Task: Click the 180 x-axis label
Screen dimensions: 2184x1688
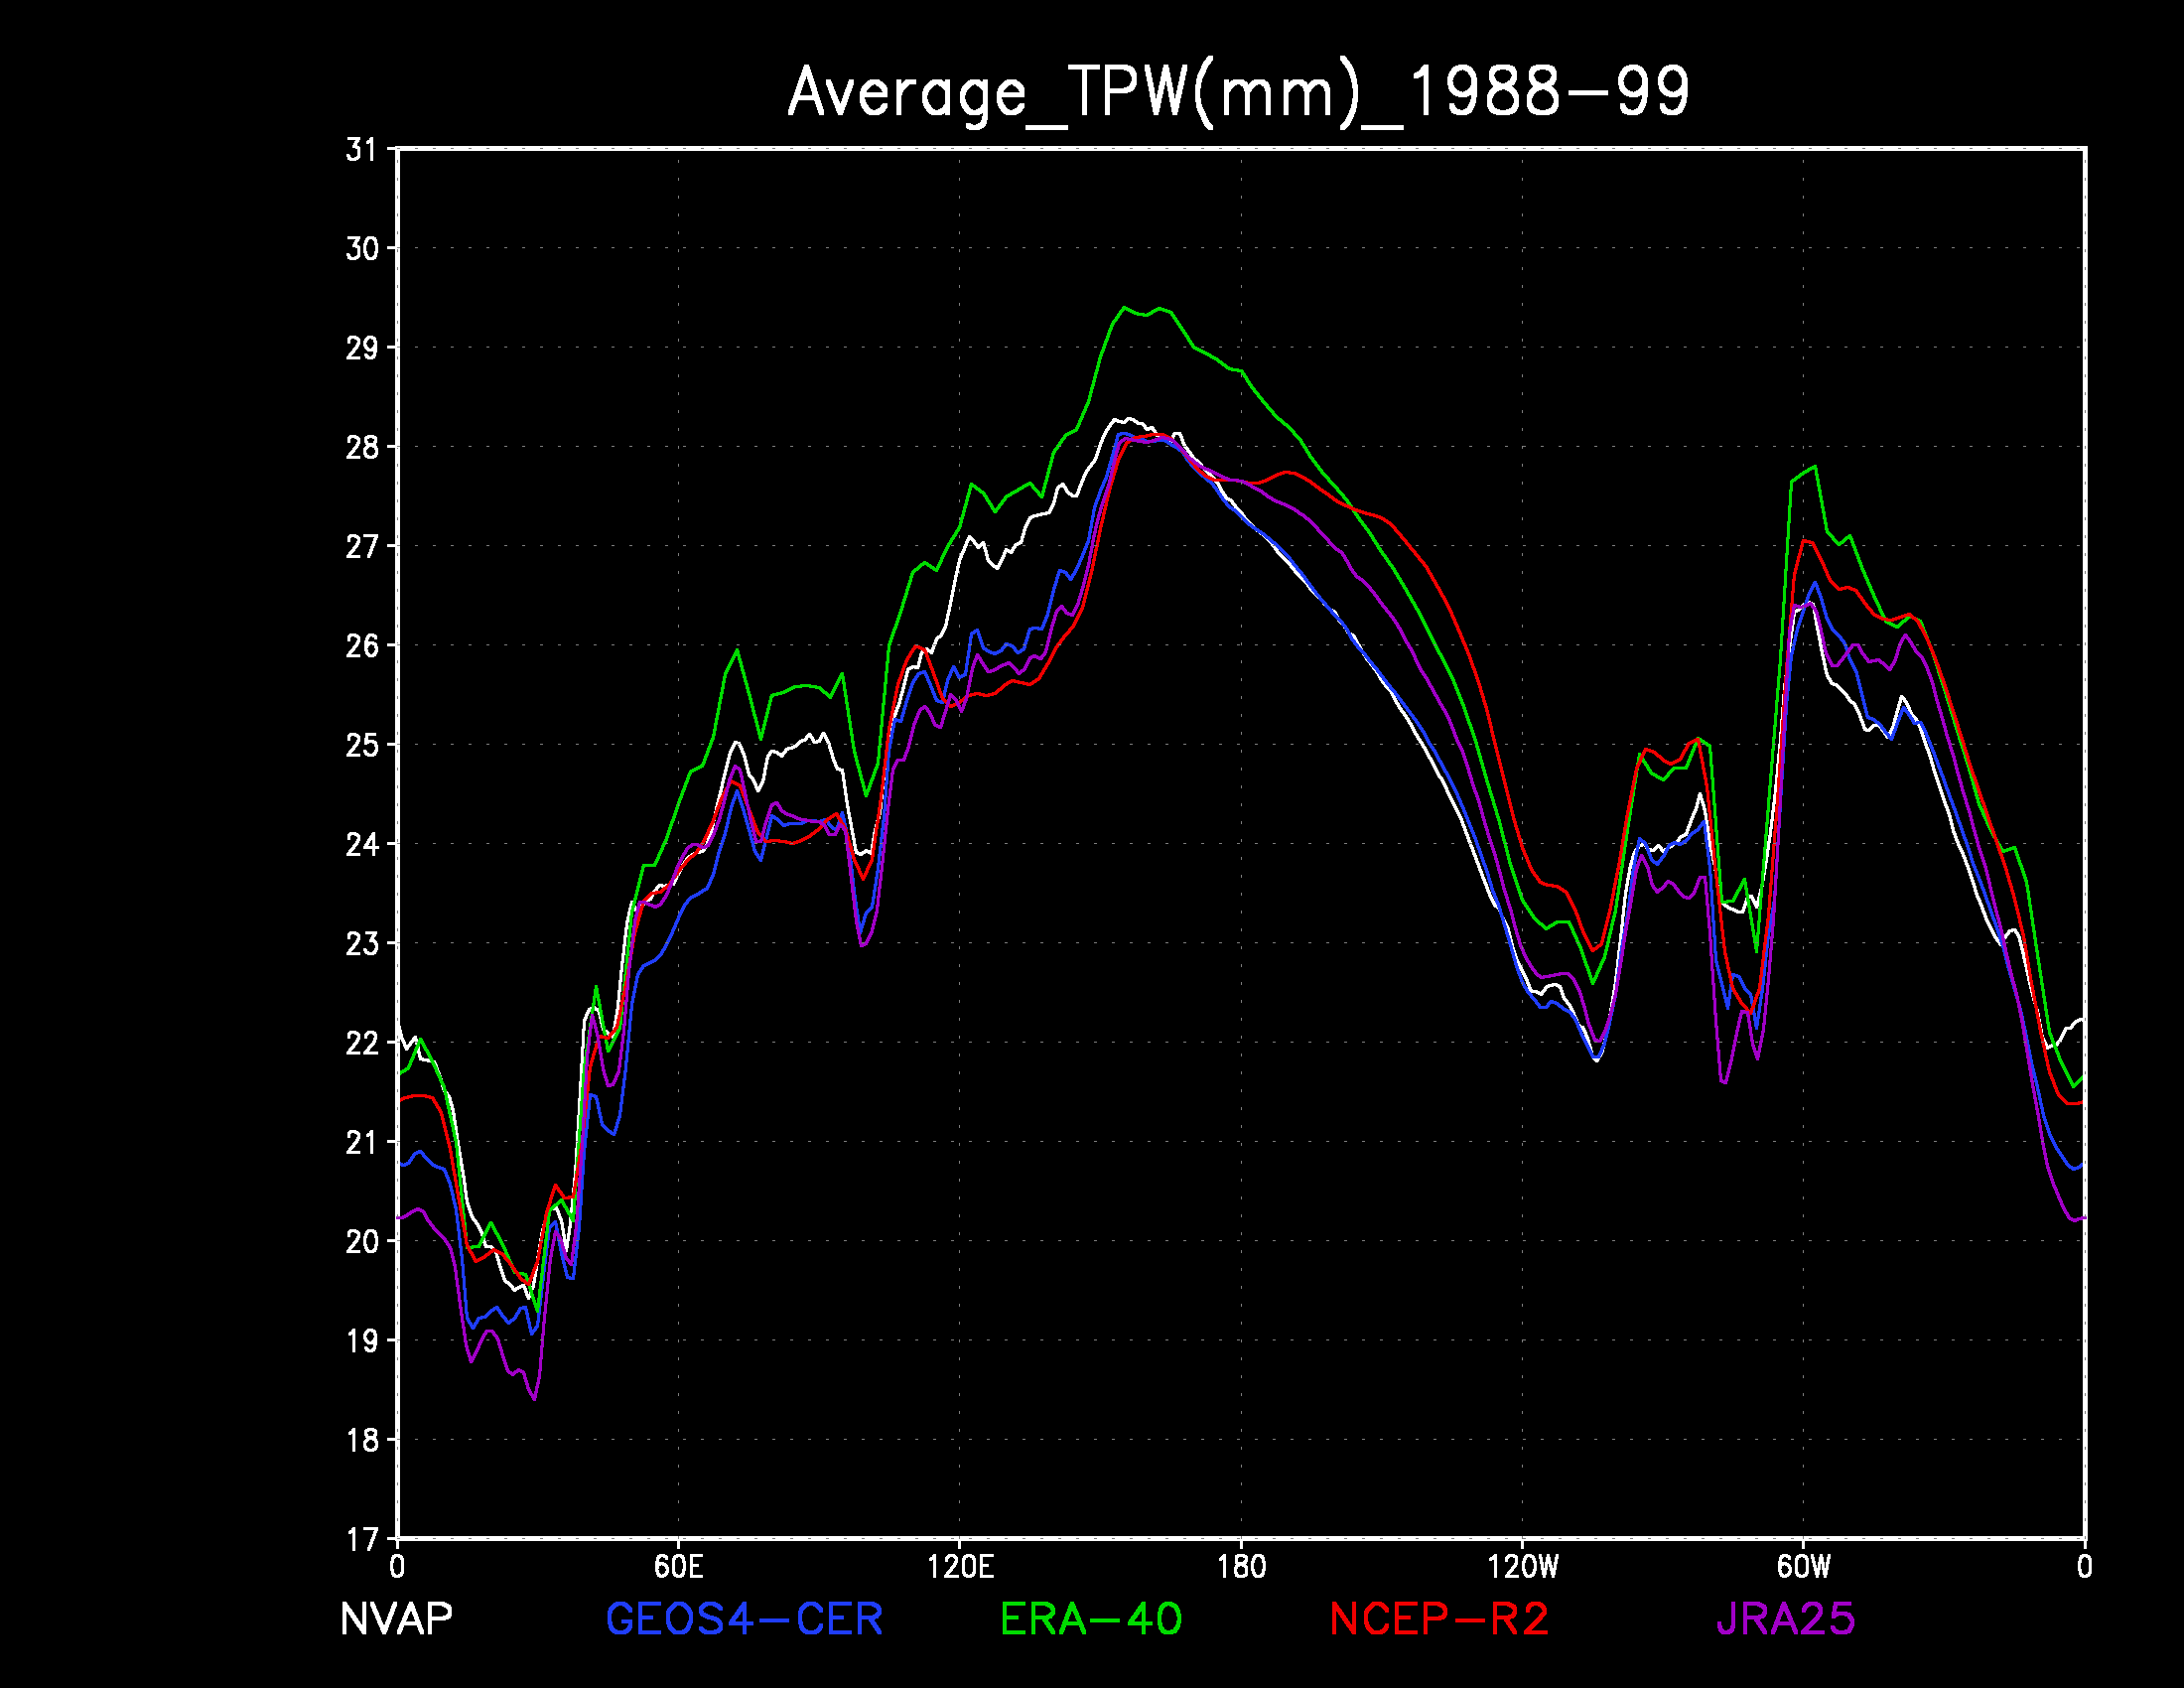Action: [1241, 1566]
